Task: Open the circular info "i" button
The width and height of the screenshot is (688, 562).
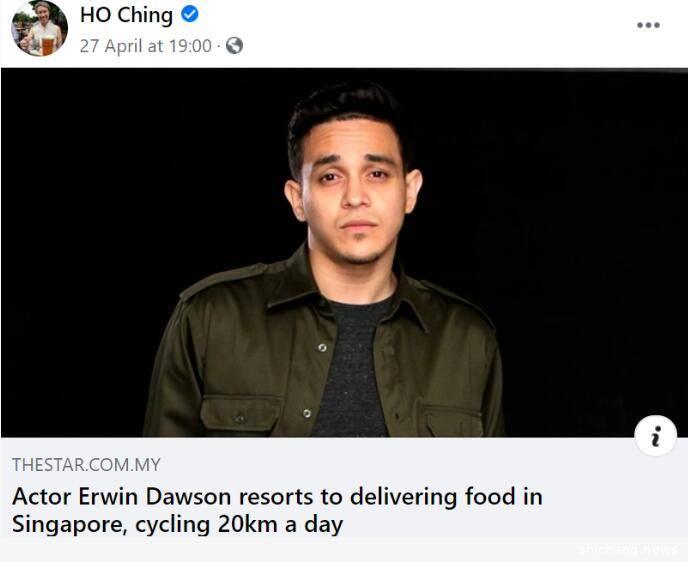Action: (x=656, y=436)
